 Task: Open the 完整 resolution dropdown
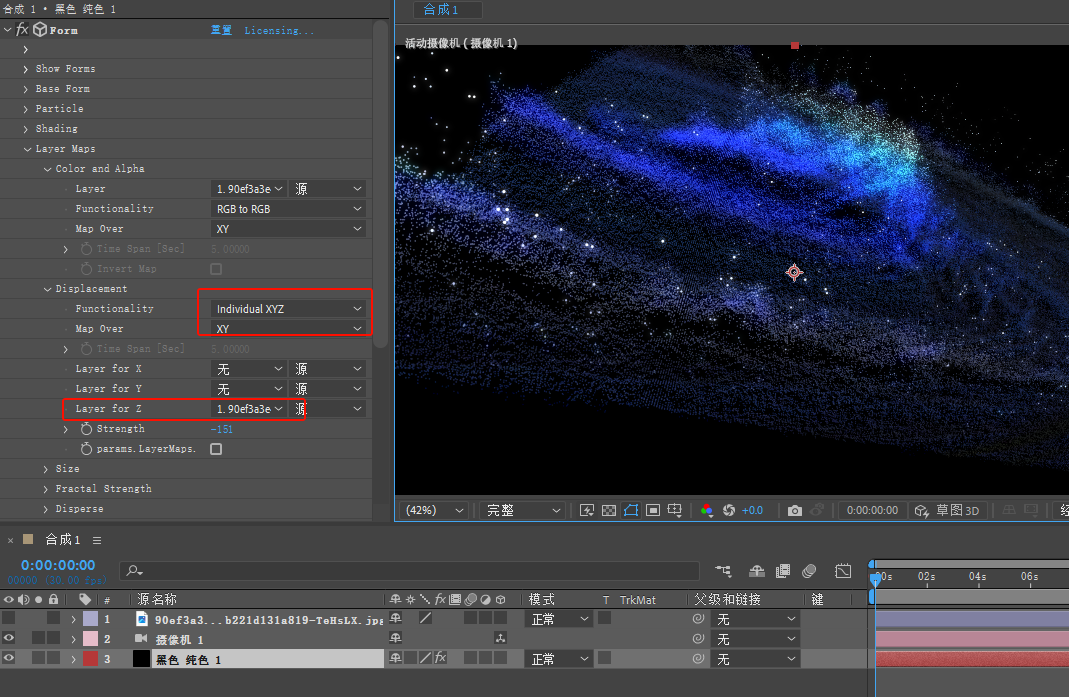click(x=523, y=510)
